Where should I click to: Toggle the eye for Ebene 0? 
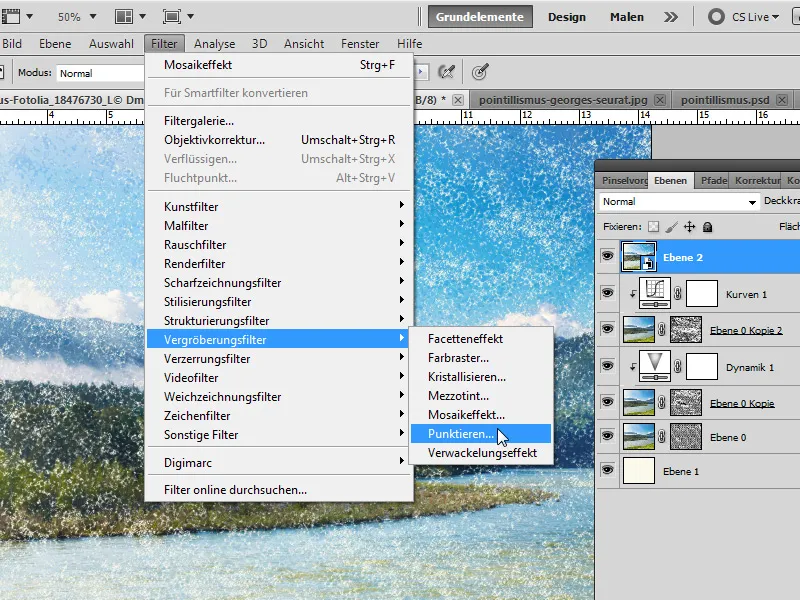click(x=607, y=436)
